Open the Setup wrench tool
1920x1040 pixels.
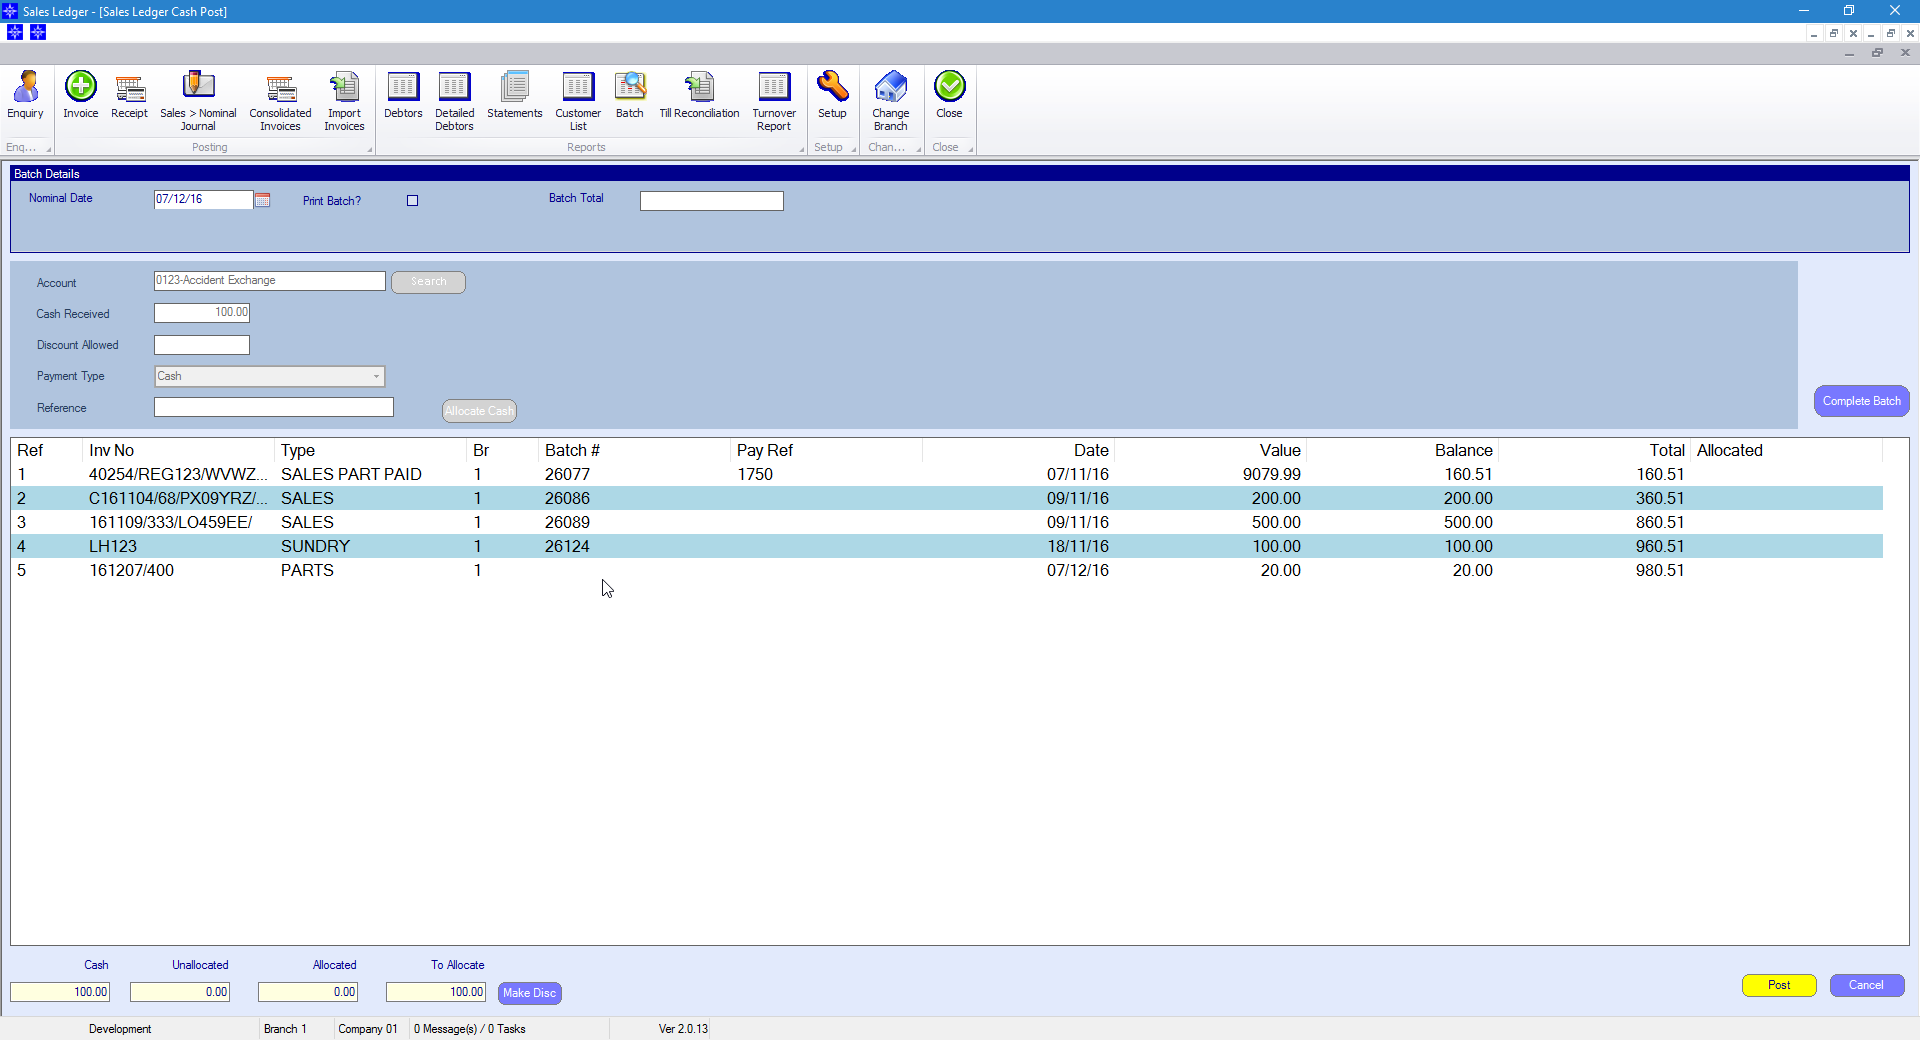pyautogui.click(x=832, y=95)
